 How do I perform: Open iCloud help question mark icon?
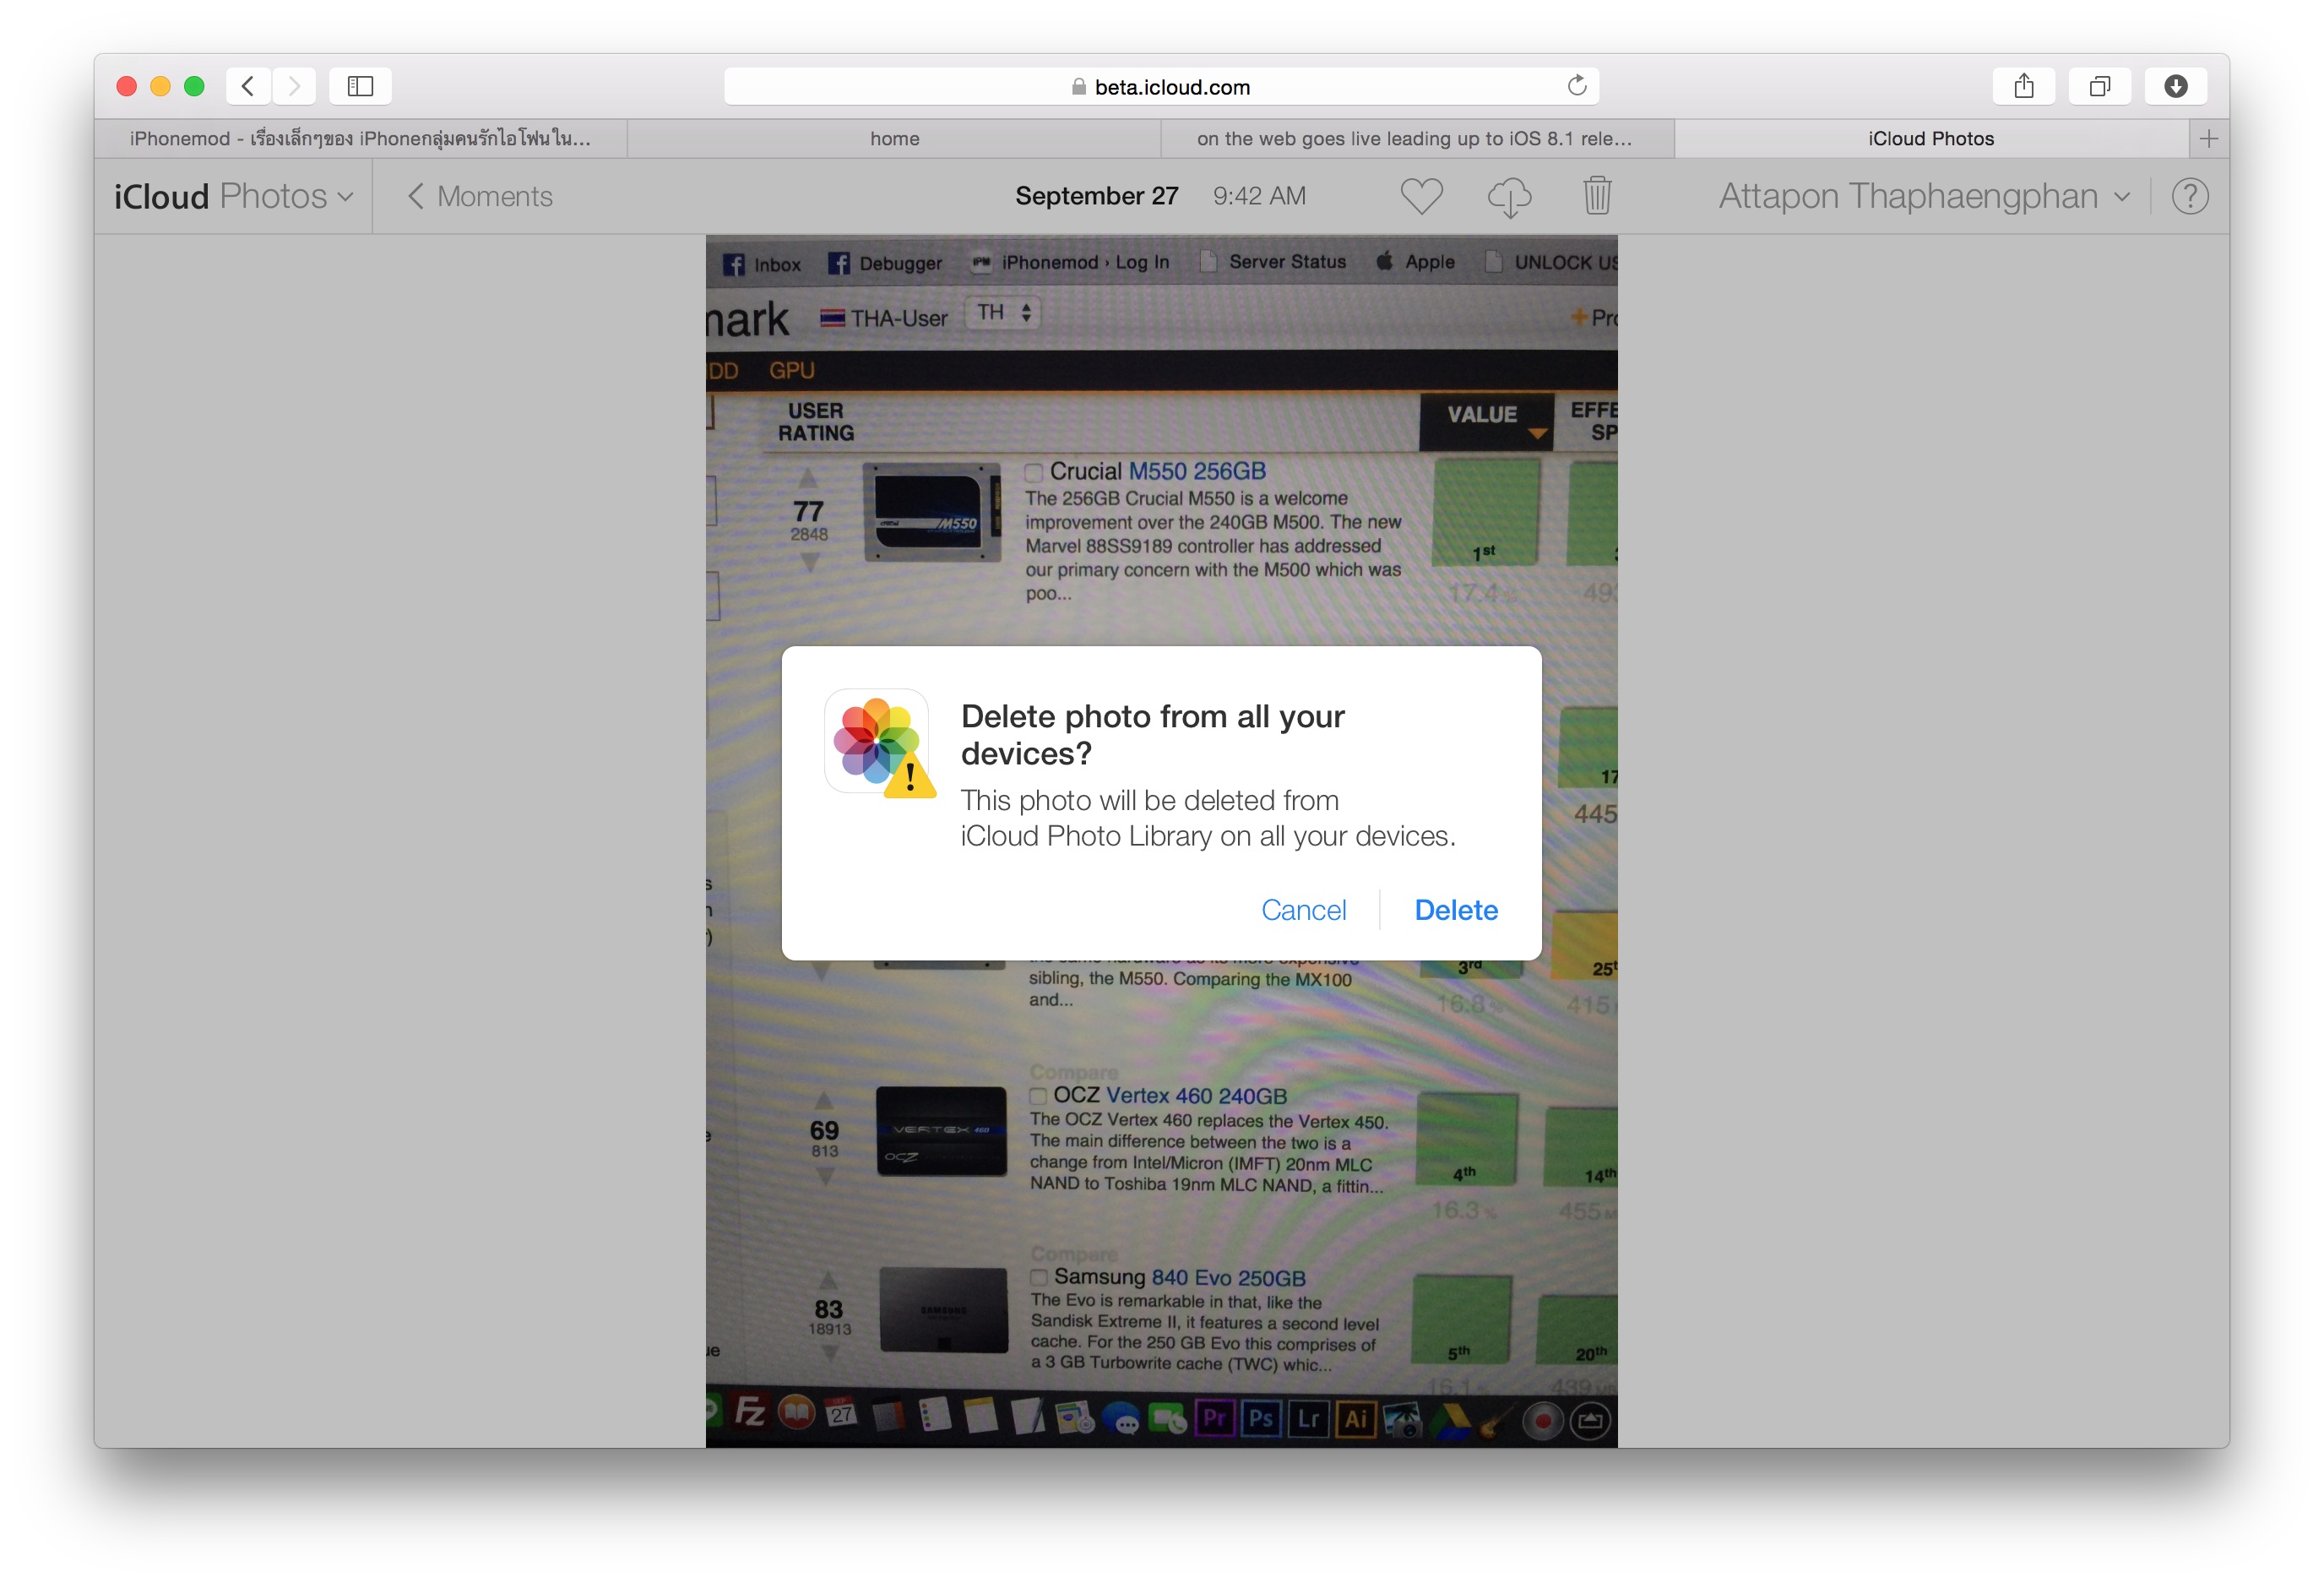pos(2190,196)
